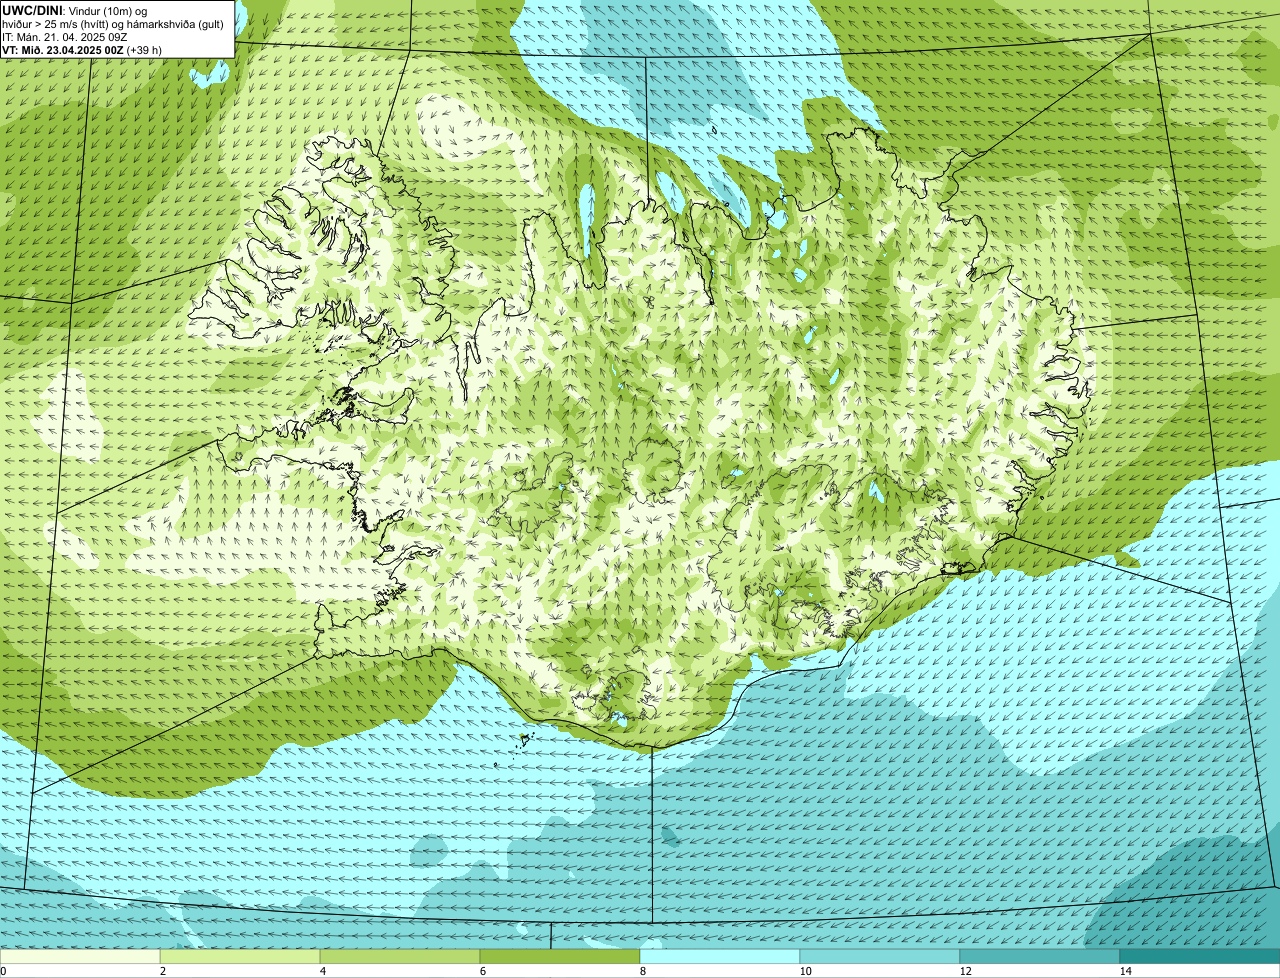Image resolution: width=1280 pixels, height=978 pixels.
Task: Click the light yellow-green 2–4 m/s legend swatch
Action: 240,957
